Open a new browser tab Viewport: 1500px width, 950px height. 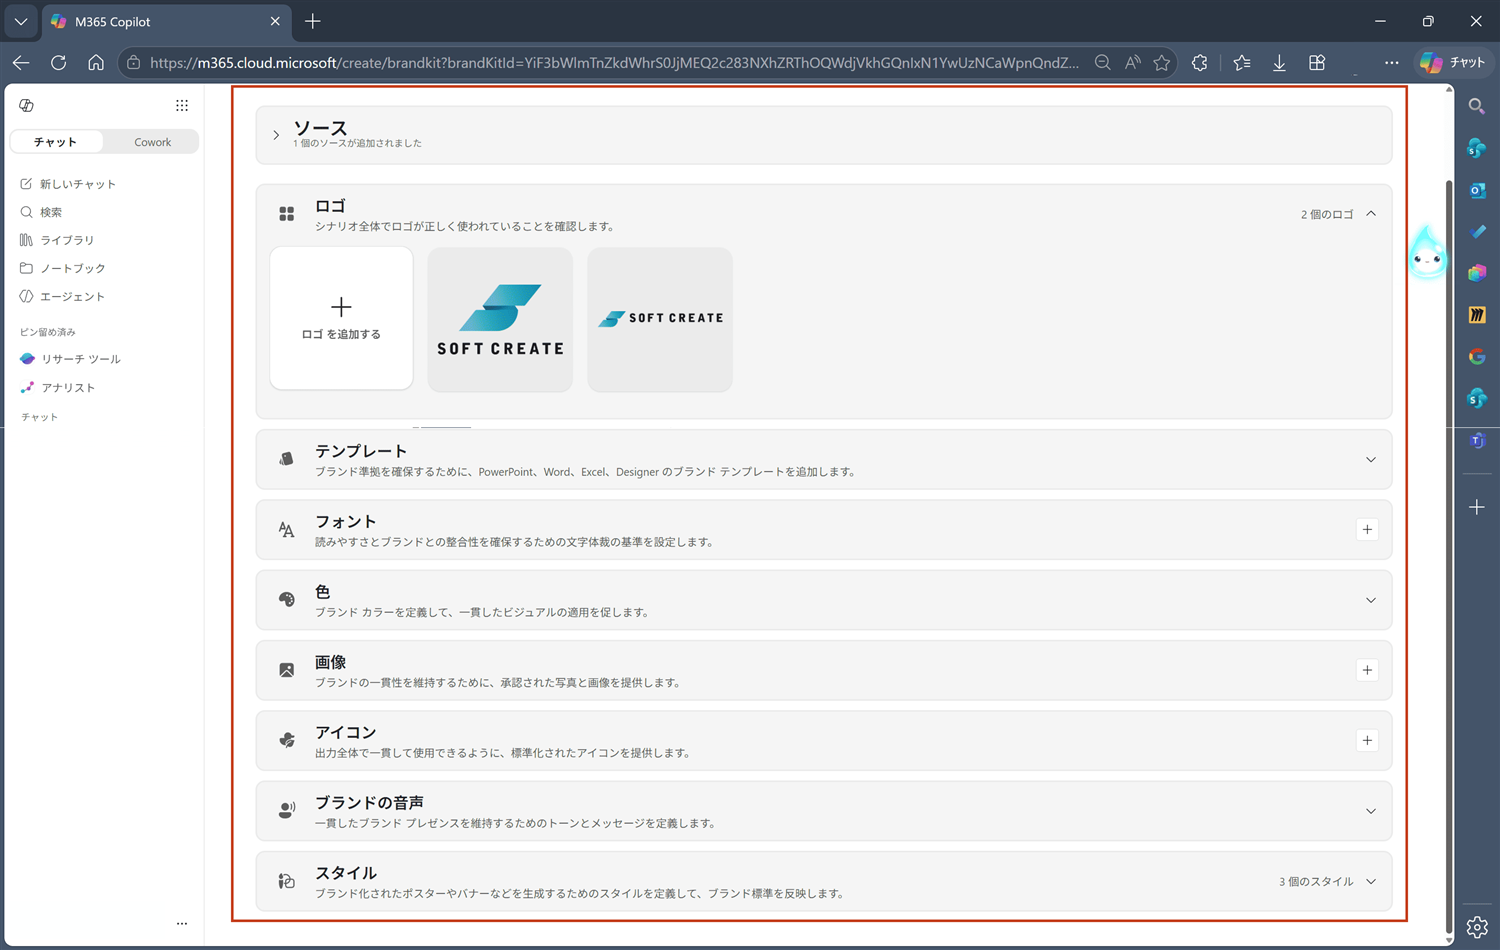point(313,21)
